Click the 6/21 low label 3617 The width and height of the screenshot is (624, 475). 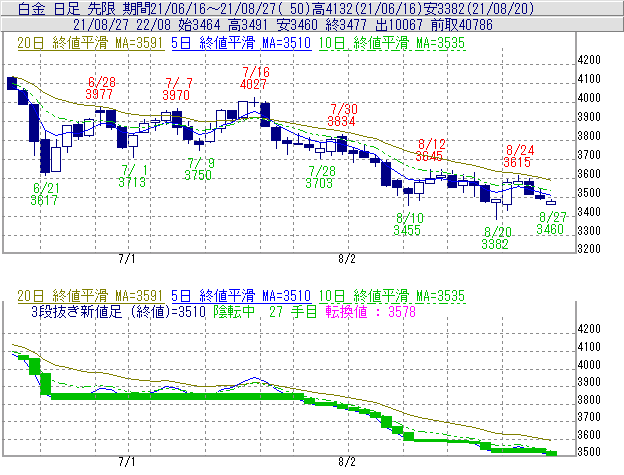44,200
